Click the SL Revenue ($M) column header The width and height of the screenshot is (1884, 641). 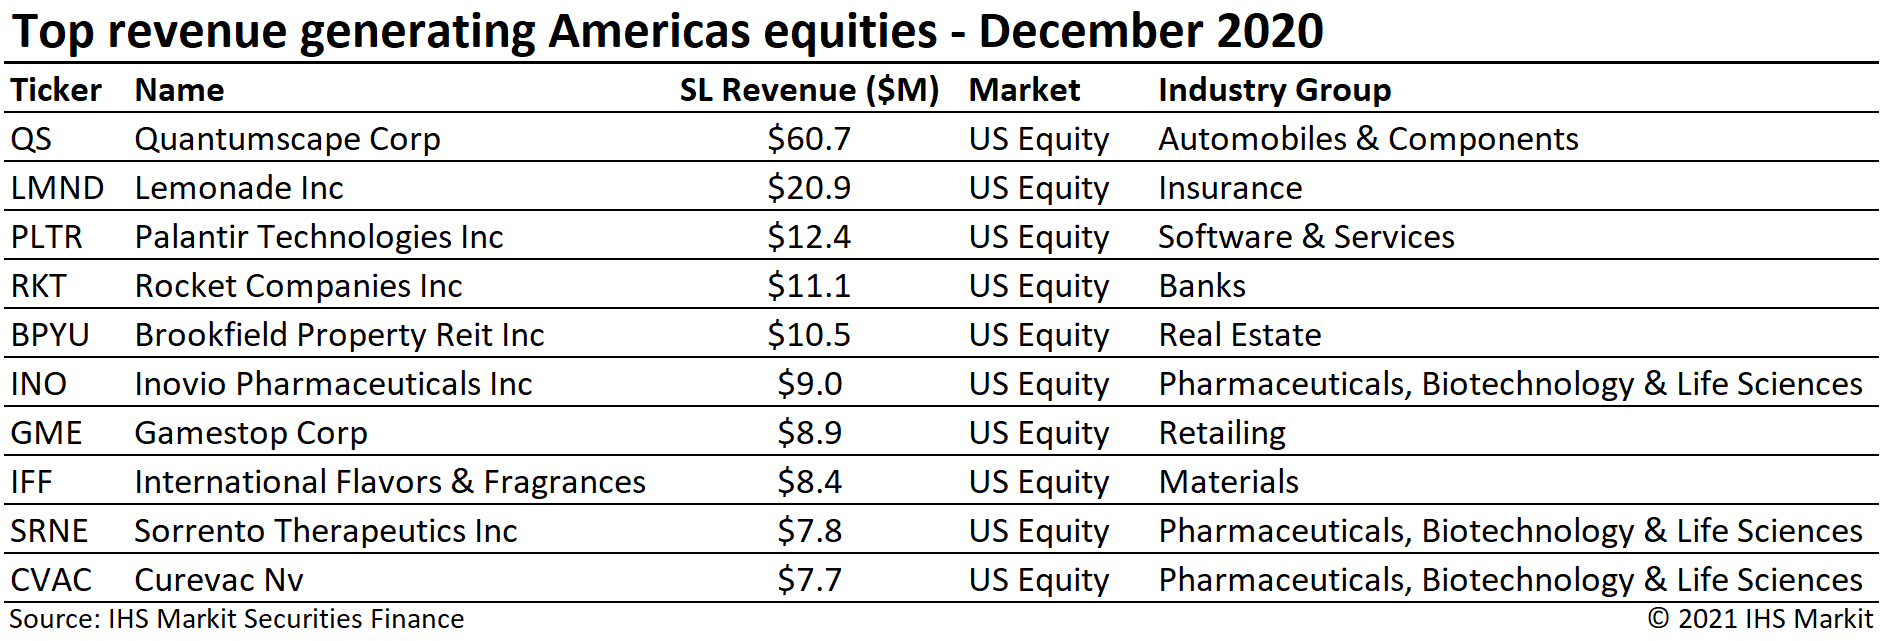(809, 90)
